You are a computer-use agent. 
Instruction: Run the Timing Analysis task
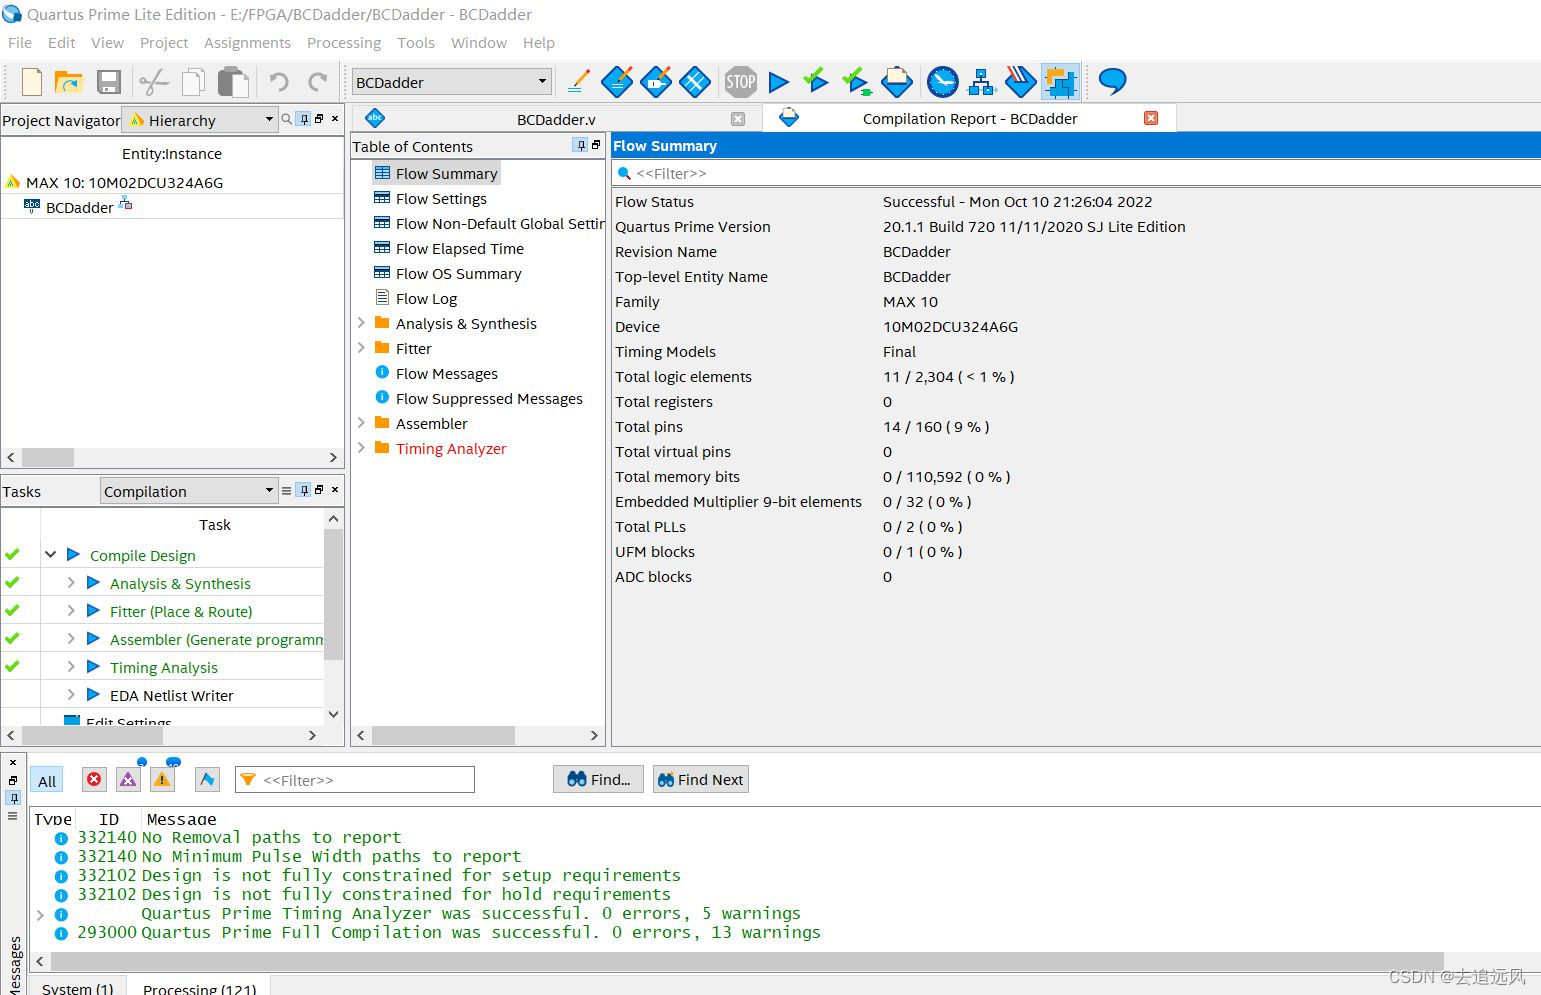[x=163, y=667]
